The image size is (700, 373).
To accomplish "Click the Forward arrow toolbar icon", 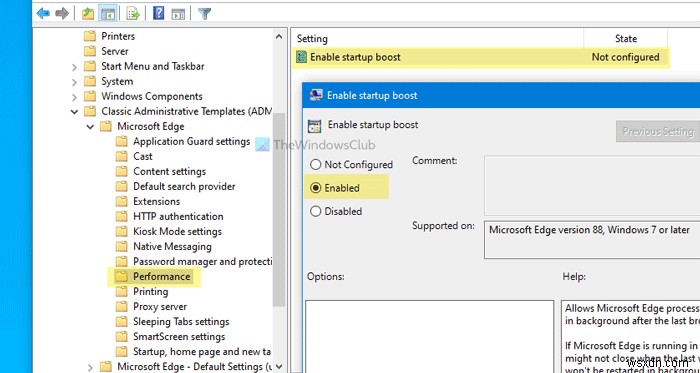I will click(x=62, y=13).
